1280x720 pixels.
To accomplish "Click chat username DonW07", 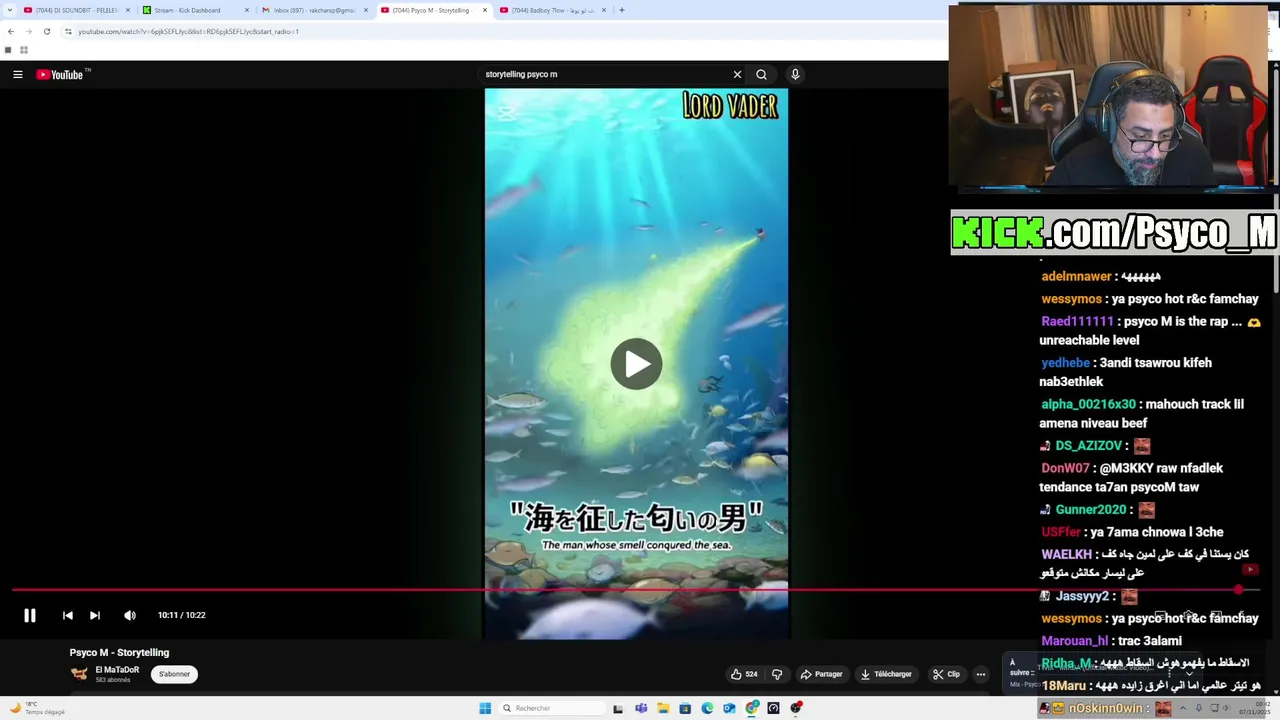I will 1065,468.
